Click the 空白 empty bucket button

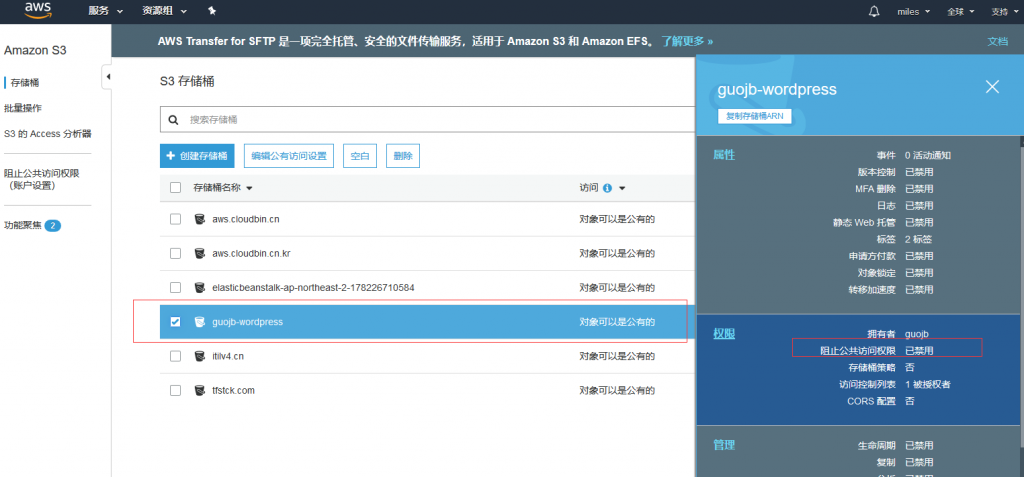pyautogui.click(x=360, y=156)
